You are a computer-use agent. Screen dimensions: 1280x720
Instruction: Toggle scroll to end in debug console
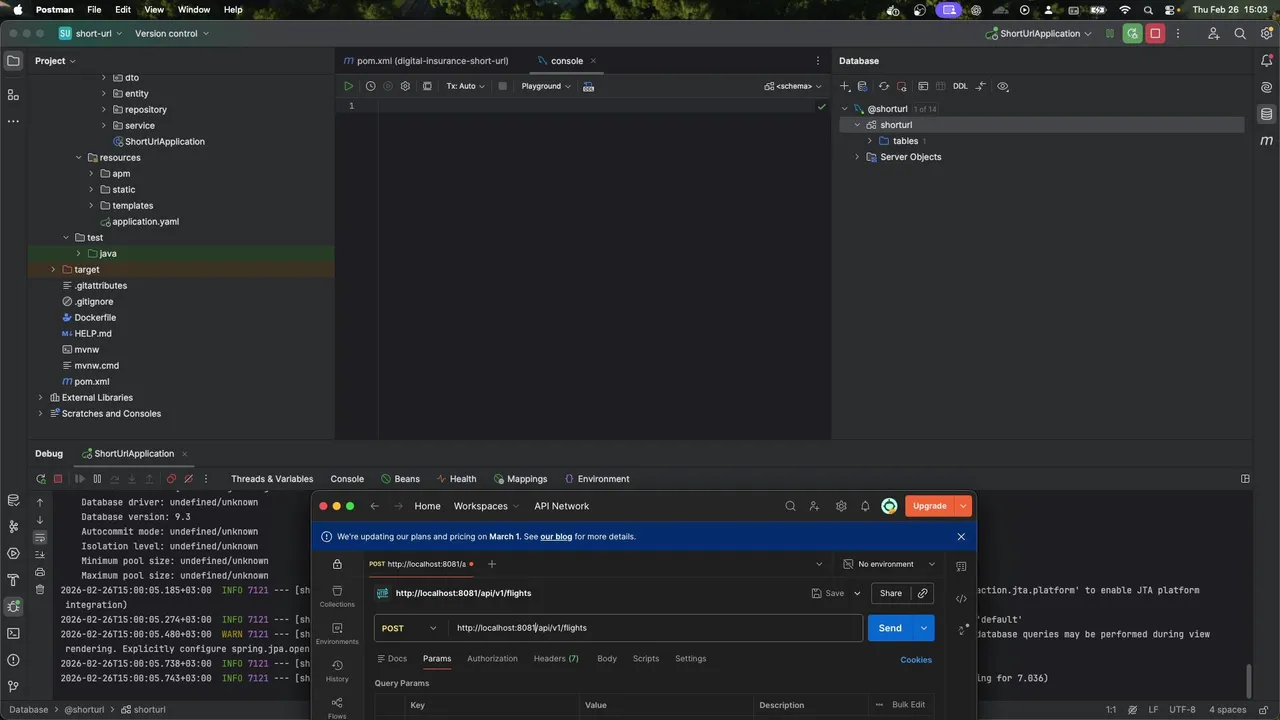coord(40,554)
